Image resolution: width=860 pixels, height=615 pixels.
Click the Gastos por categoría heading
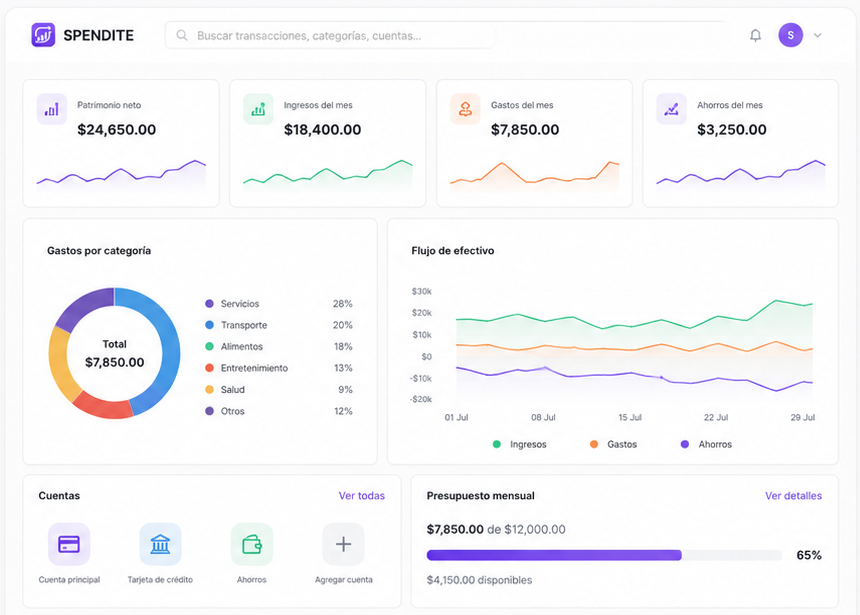click(x=99, y=251)
